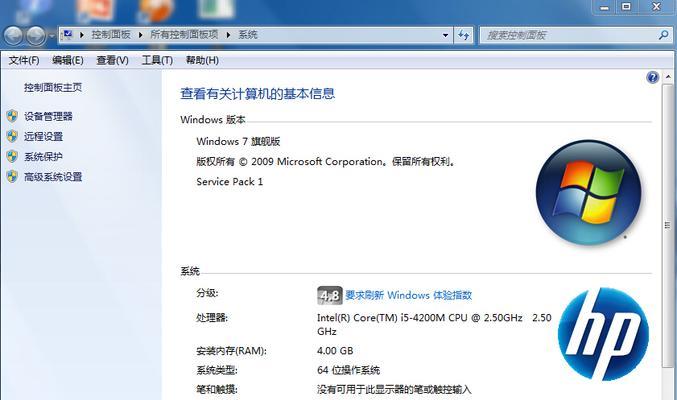Image resolution: width=677 pixels, height=400 pixels.
Task: Open the 查看(V) menu
Action: (x=112, y=60)
